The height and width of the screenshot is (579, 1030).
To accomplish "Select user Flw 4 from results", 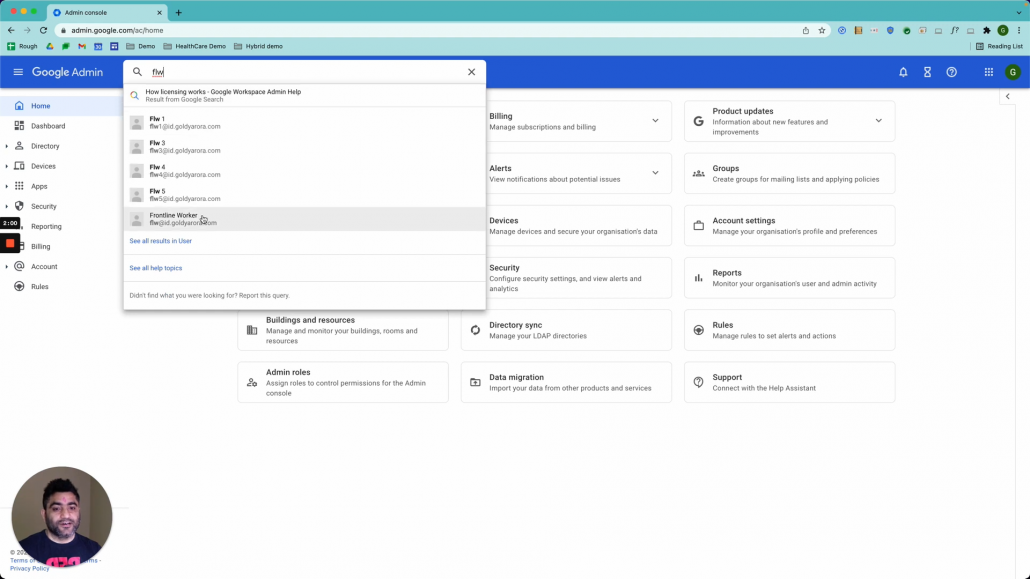I will tap(305, 171).
